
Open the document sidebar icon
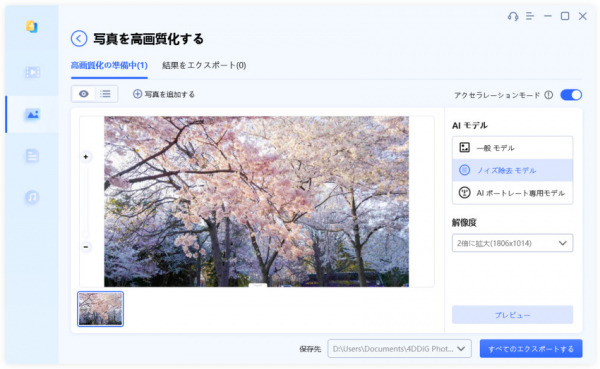pyautogui.click(x=32, y=156)
